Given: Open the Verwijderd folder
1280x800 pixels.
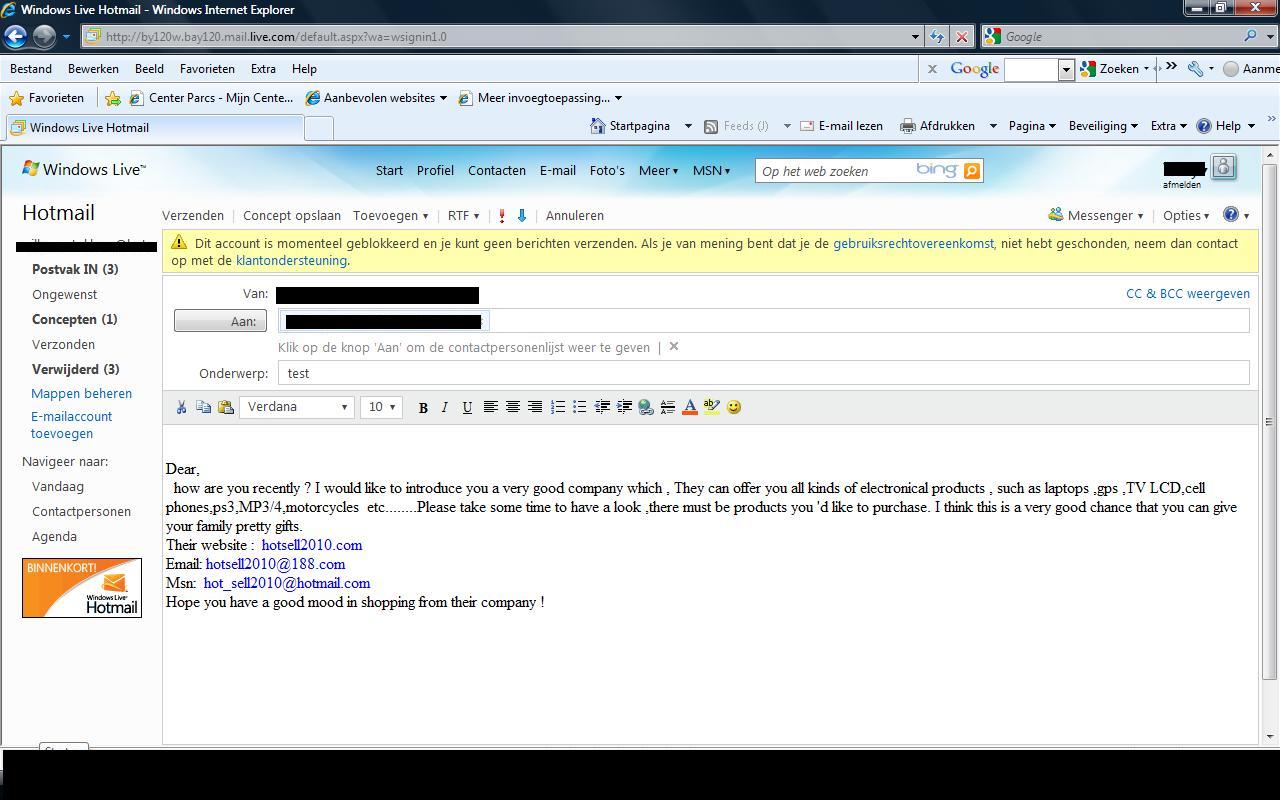Looking at the screenshot, I should point(76,369).
